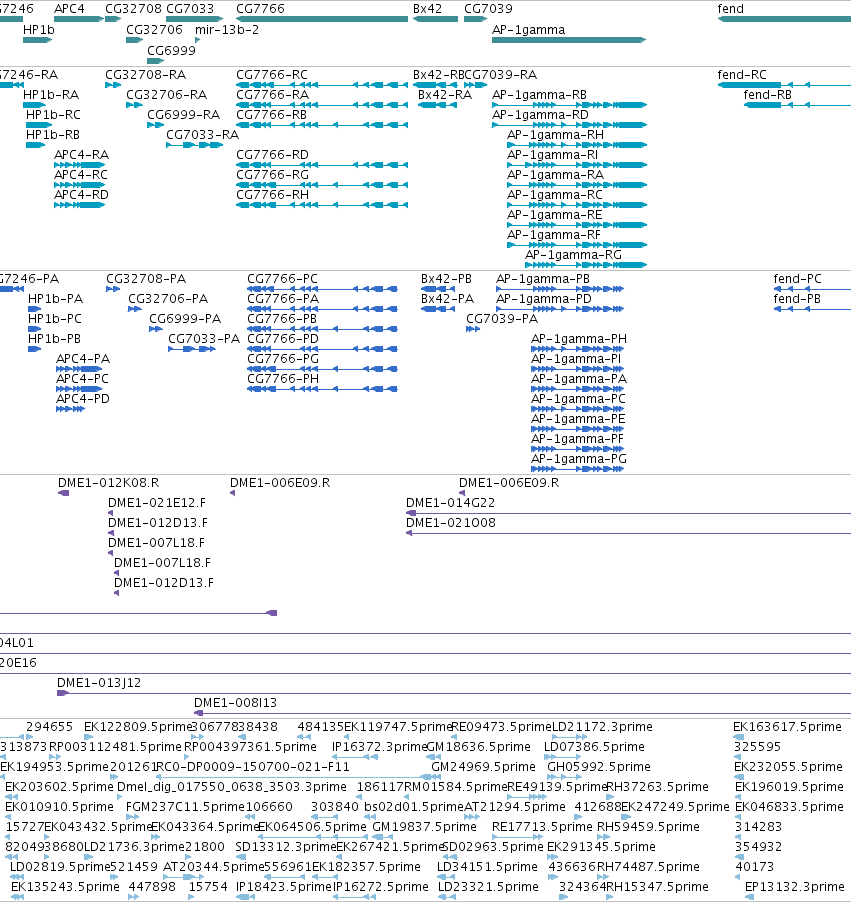This screenshot has width=851, height=902.
Task: Open the Bx42 gene label
Action: pos(428,9)
